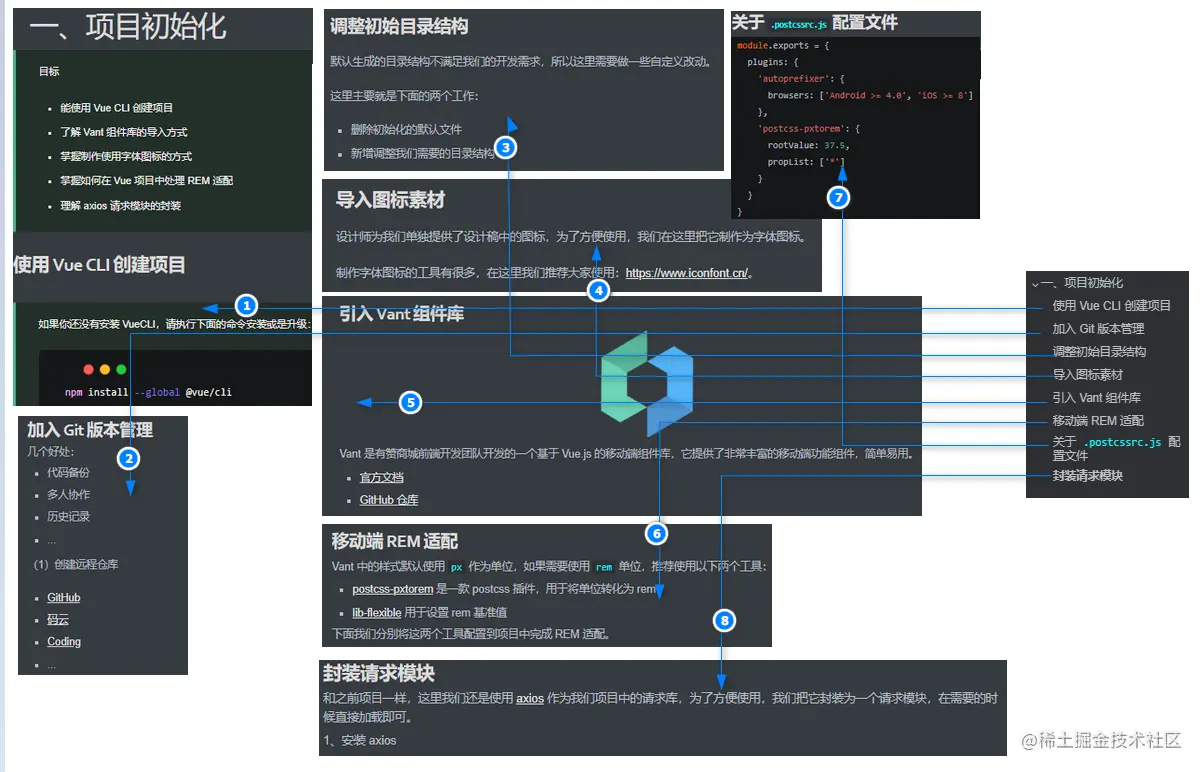The width and height of the screenshot is (1203, 772).
Task: Click the 历史记录 bullet item
Action: pos(68,517)
